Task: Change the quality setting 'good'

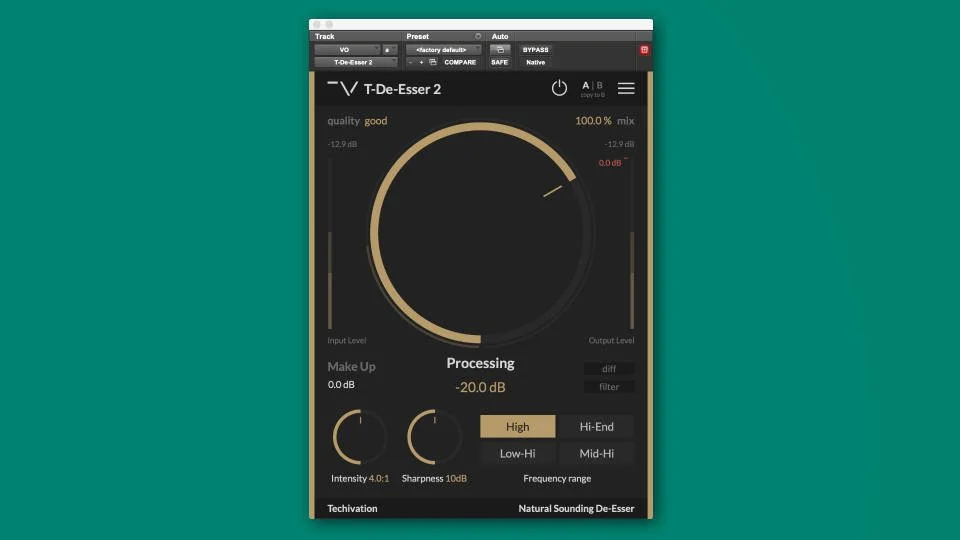Action: click(376, 121)
